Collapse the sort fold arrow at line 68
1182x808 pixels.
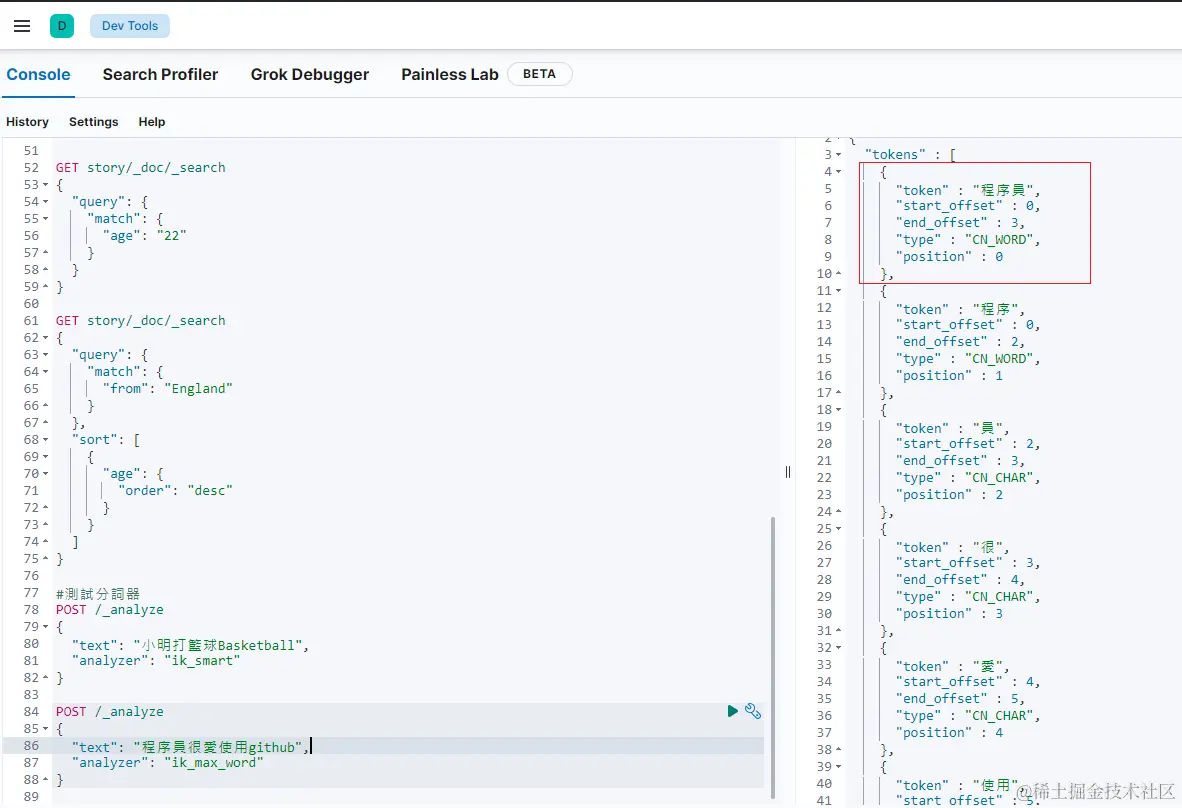tap(45, 439)
